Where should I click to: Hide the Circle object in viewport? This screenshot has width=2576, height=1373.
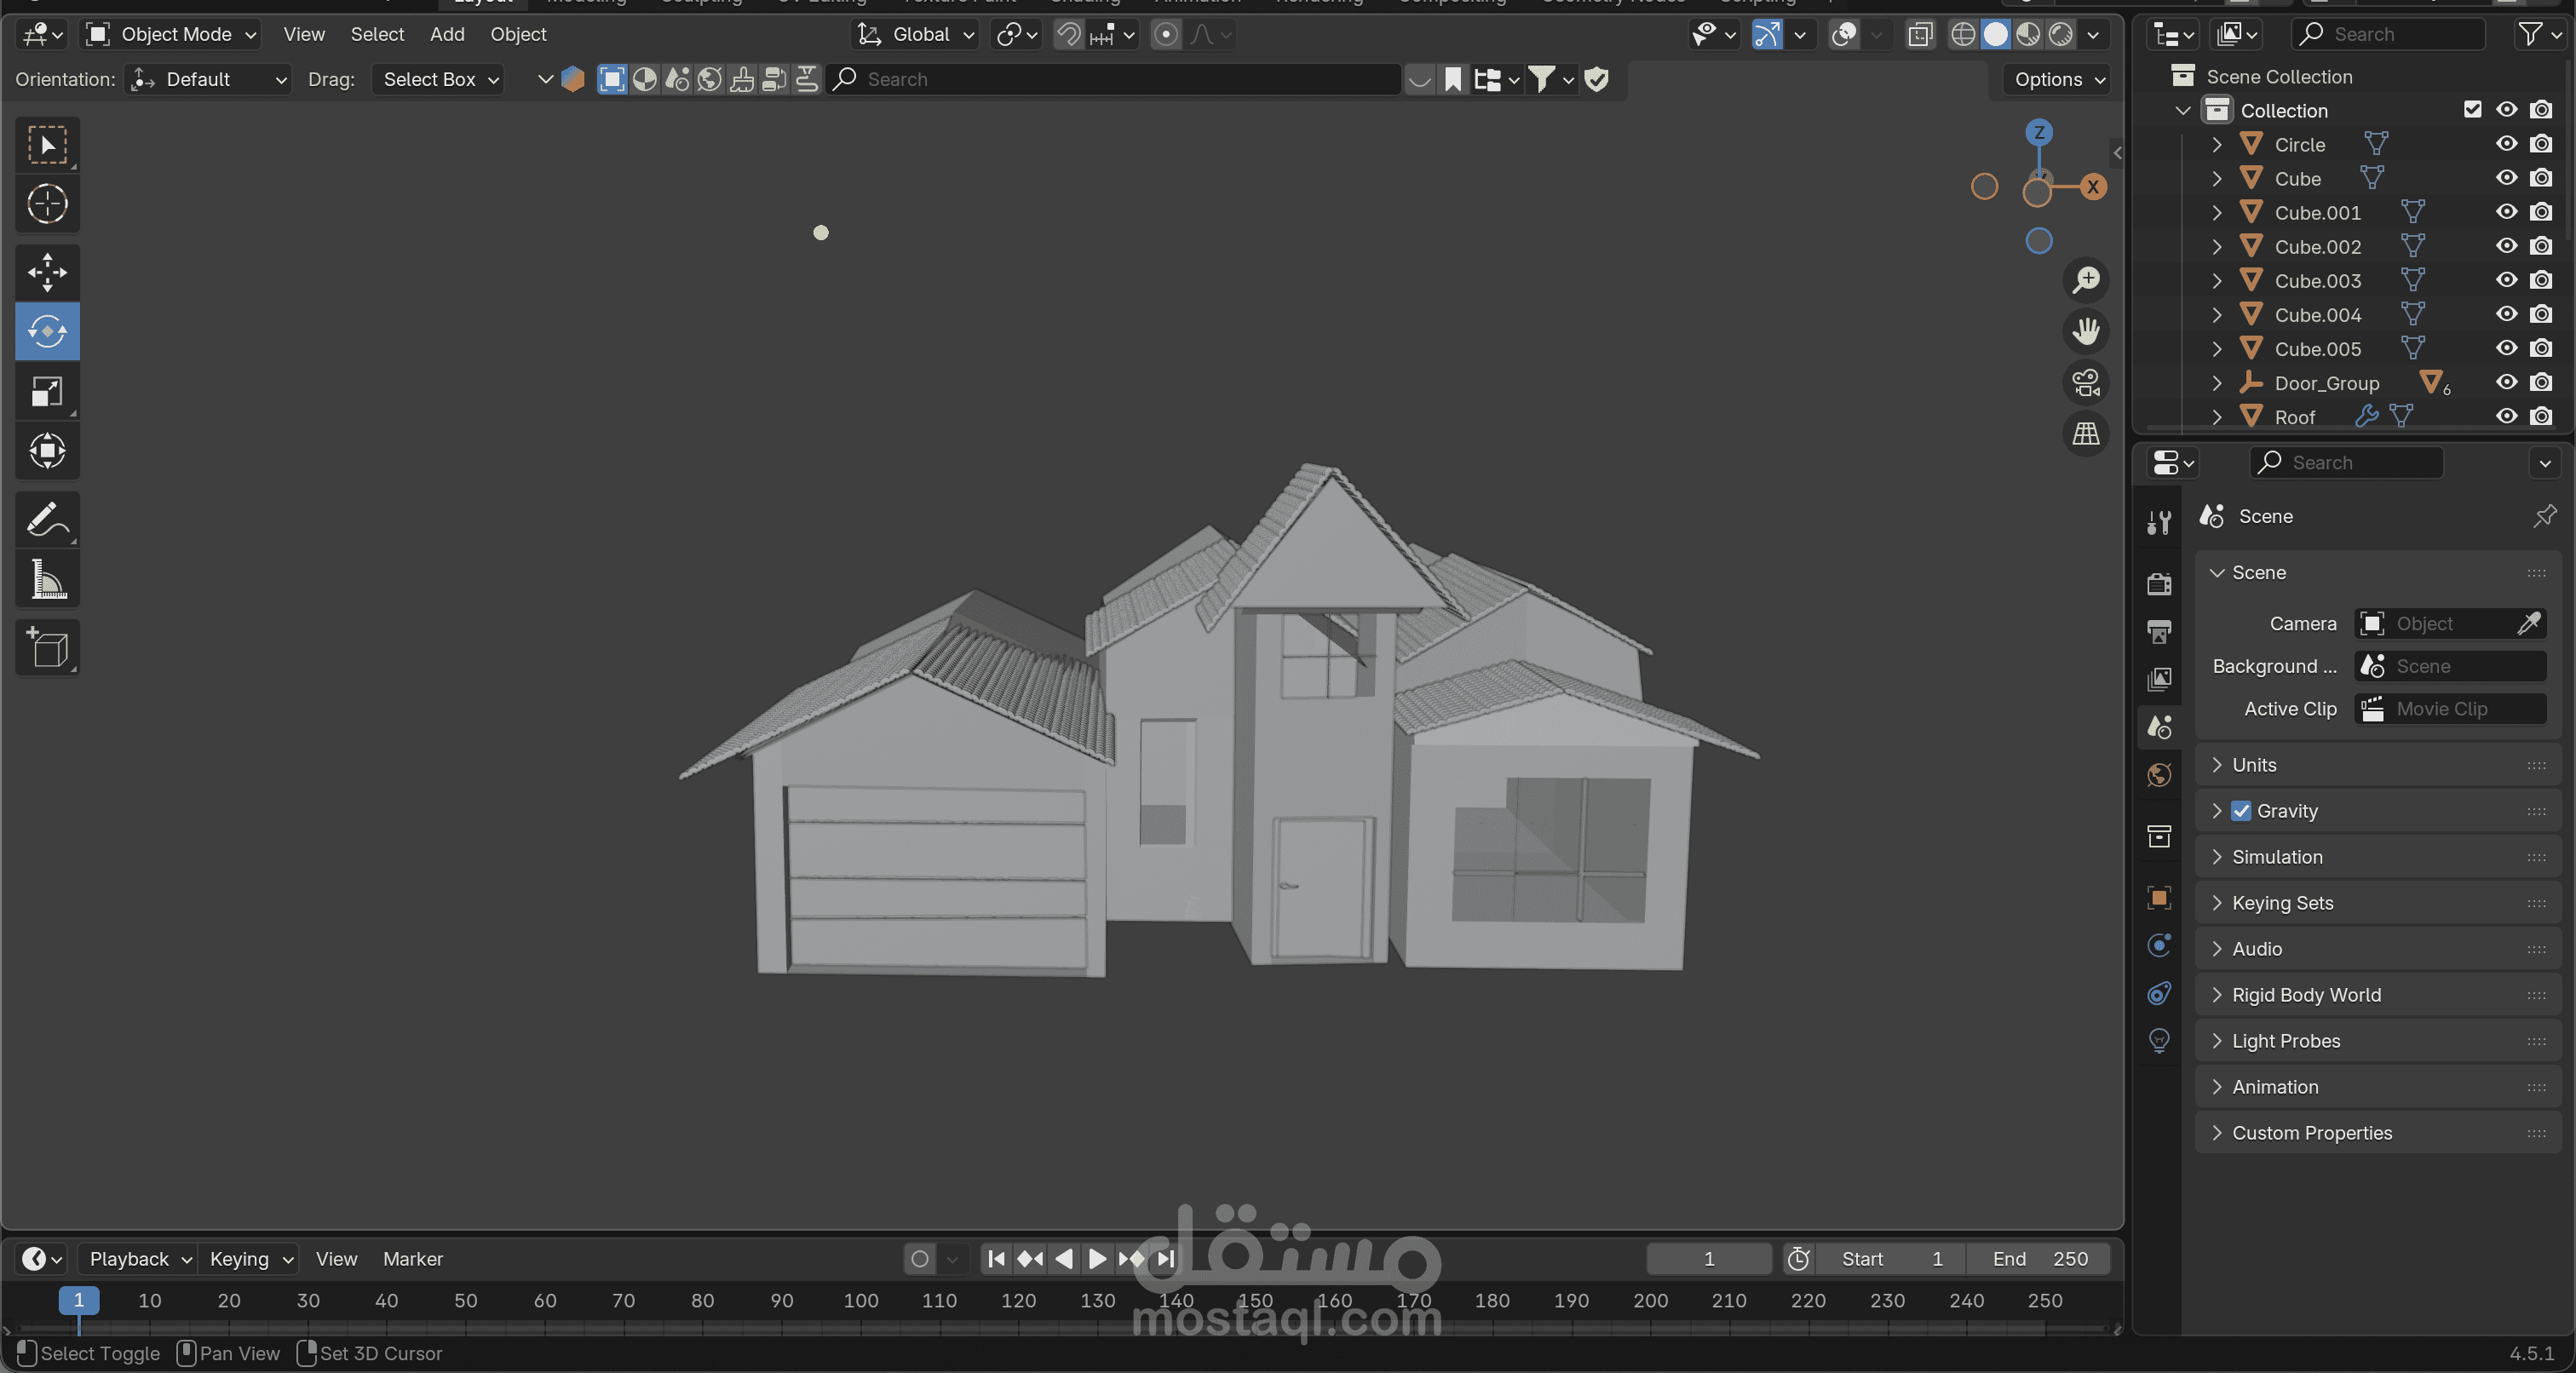2506,144
